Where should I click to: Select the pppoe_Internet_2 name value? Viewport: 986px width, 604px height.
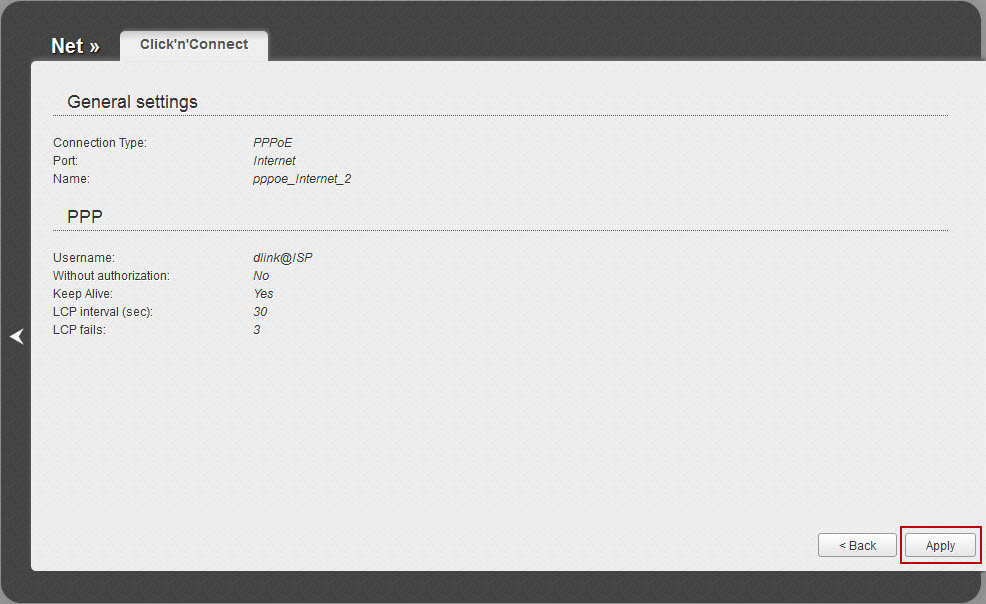pos(302,179)
